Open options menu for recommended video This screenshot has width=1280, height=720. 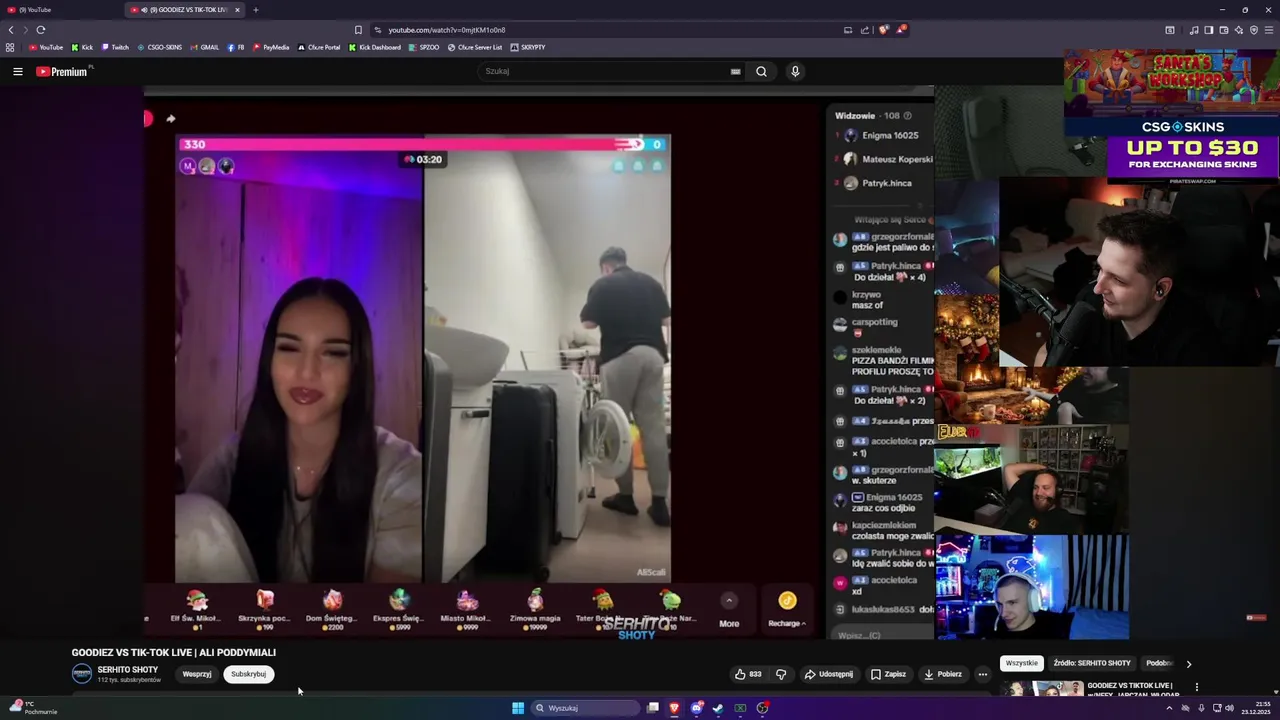point(1196,687)
